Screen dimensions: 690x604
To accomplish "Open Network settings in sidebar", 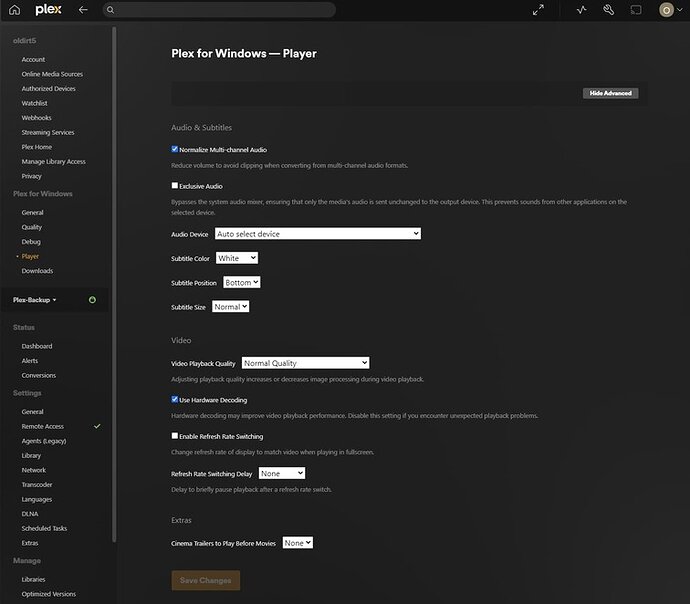I will tap(33, 470).
